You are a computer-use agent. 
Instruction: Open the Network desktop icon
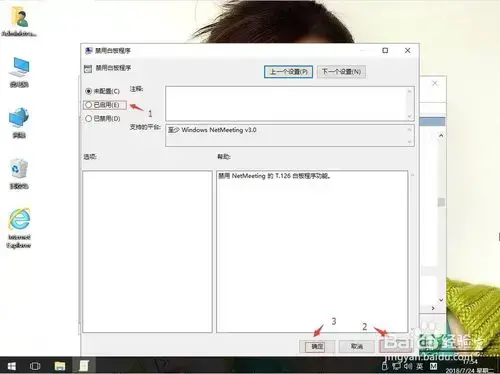pyautogui.click(x=19, y=123)
